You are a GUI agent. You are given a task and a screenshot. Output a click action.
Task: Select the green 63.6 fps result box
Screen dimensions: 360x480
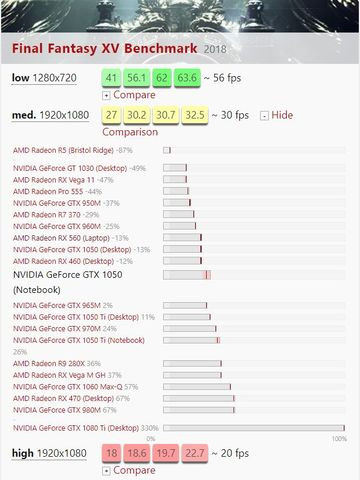pos(187,78)
